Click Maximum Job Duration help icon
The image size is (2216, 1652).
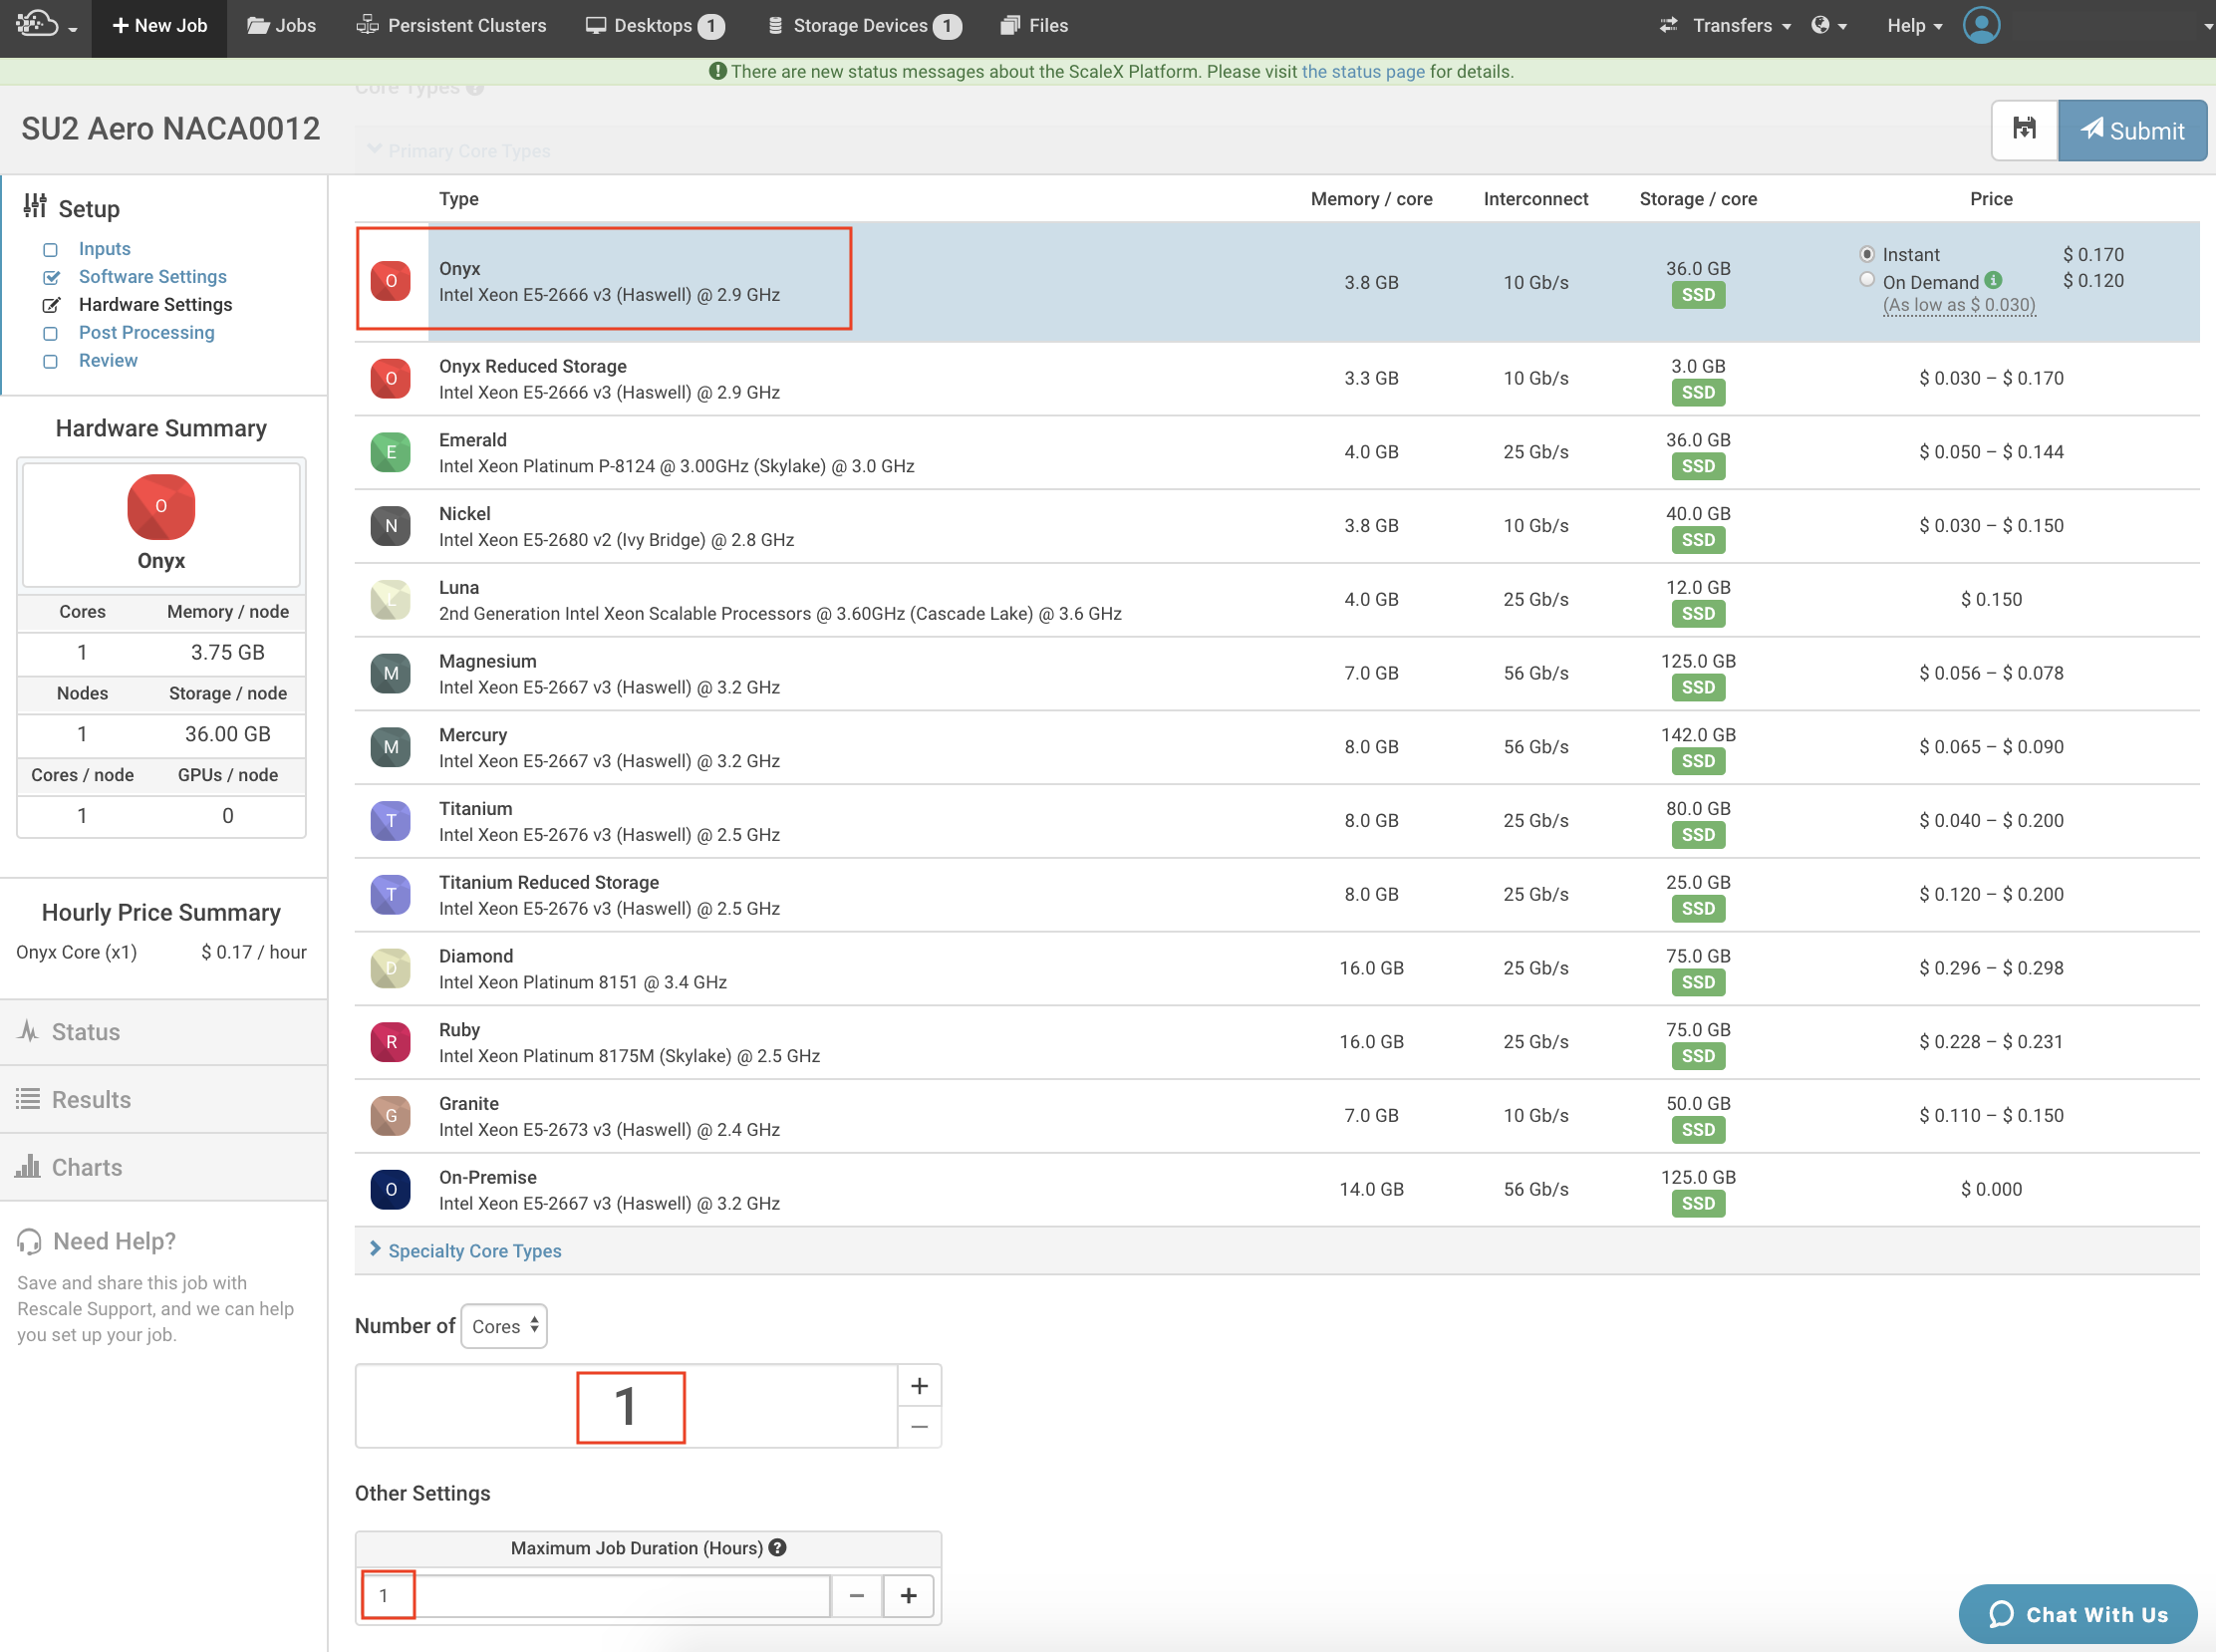(x=778, y=1547)
